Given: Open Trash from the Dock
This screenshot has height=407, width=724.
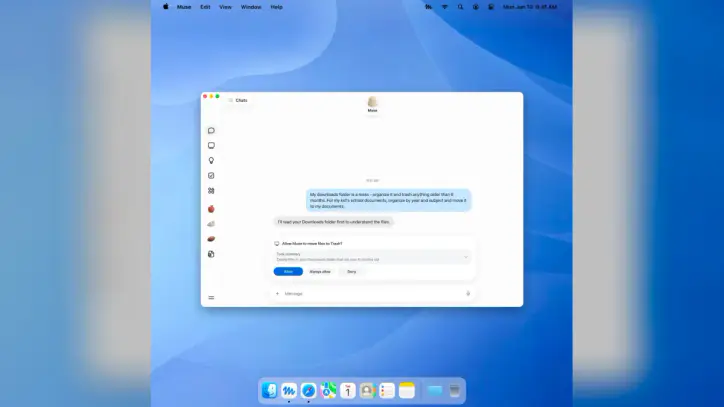Looking at the screenshot, I should (x=454, y=390).
